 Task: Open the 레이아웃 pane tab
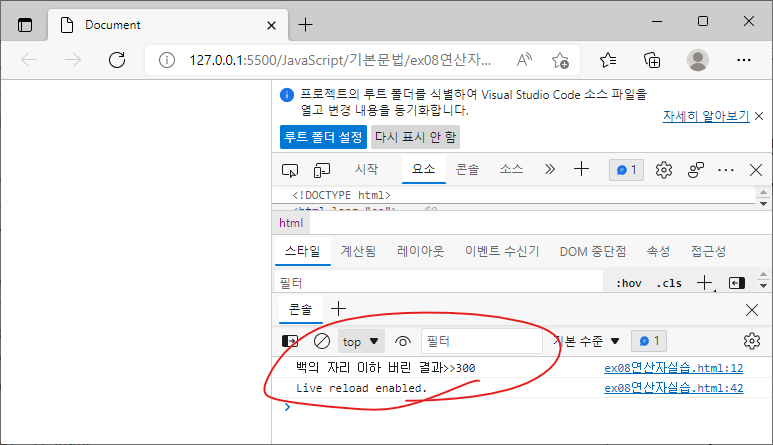click(421, 251)
